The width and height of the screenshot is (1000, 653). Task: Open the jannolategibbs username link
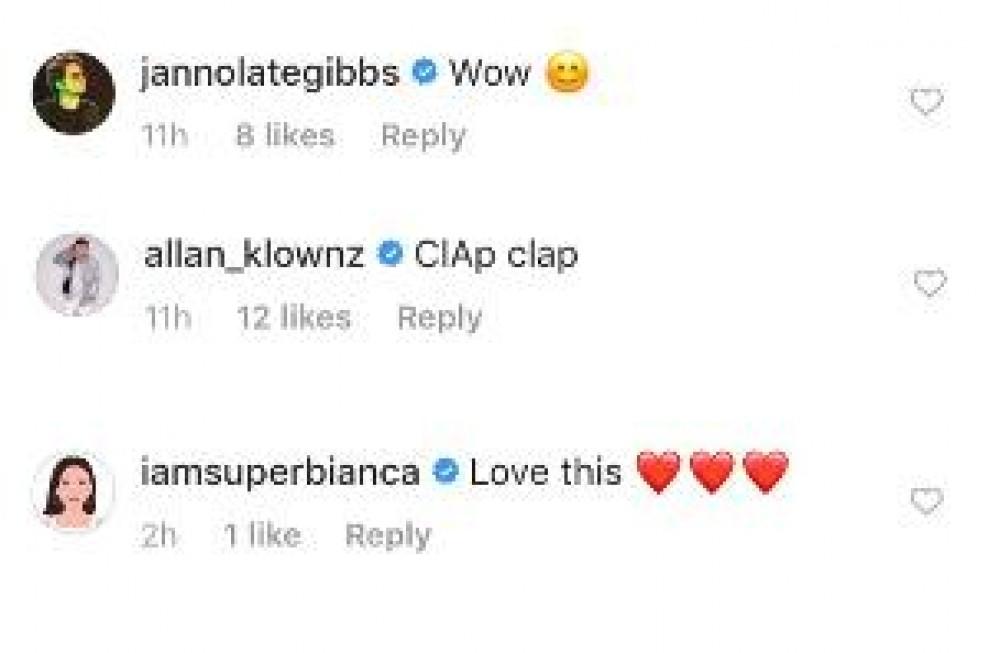[270, 73]
